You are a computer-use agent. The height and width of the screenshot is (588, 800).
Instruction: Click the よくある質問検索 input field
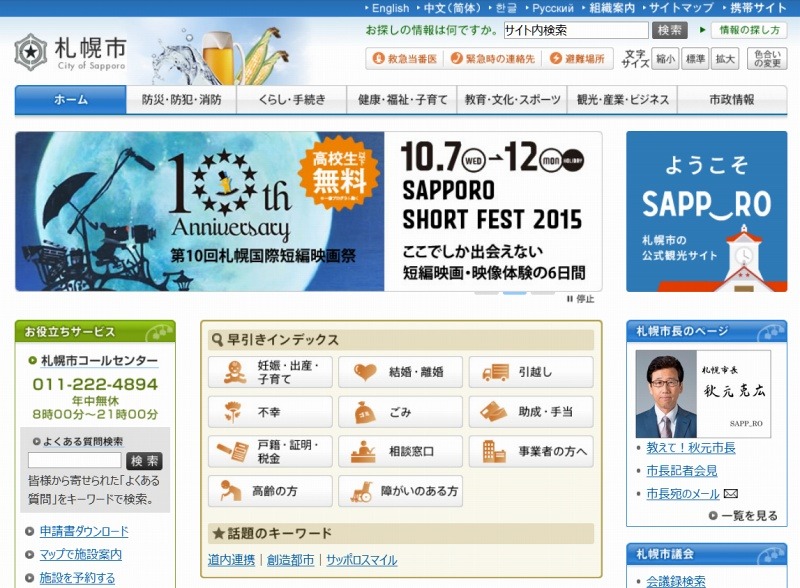pos(74,460)
